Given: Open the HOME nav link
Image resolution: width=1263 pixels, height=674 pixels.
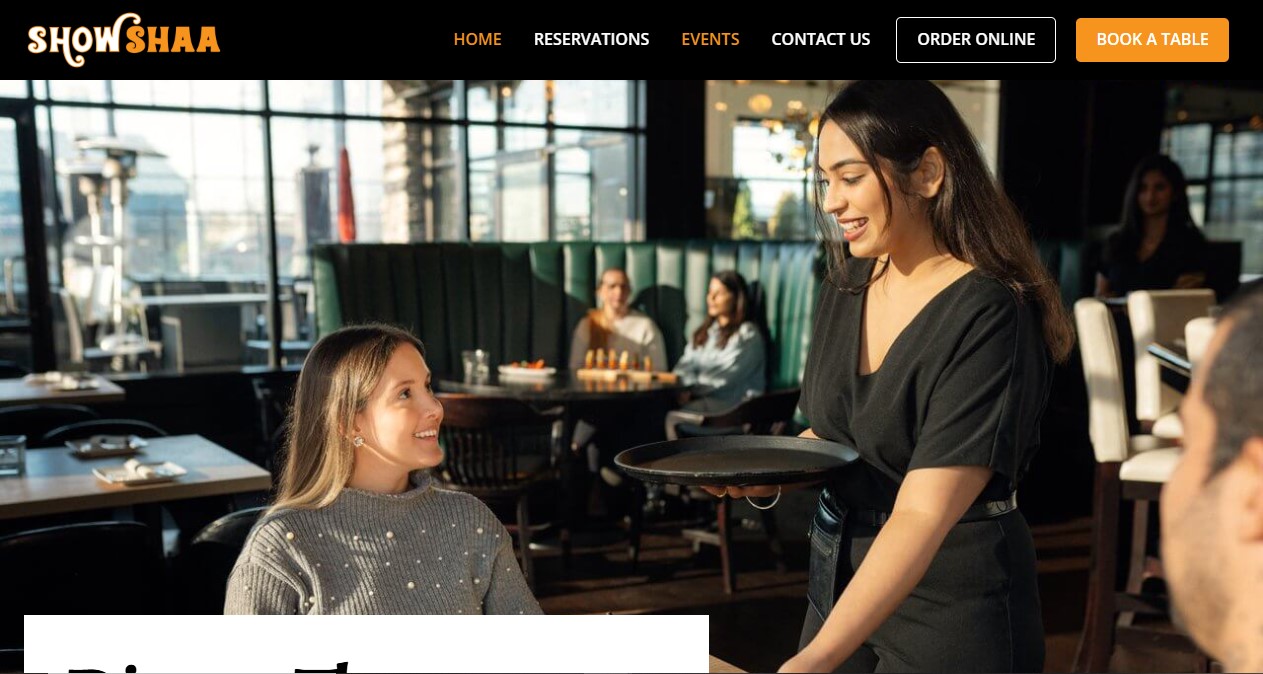Looking at the screenshot, I should click(x=477, y=40).
